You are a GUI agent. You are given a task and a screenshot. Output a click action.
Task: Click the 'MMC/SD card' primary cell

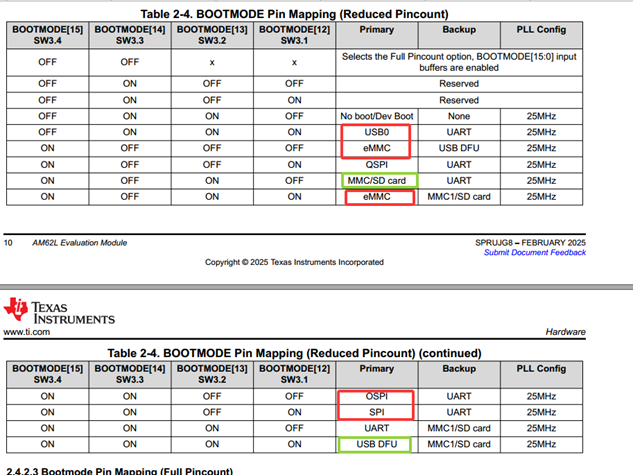[377, 180]
